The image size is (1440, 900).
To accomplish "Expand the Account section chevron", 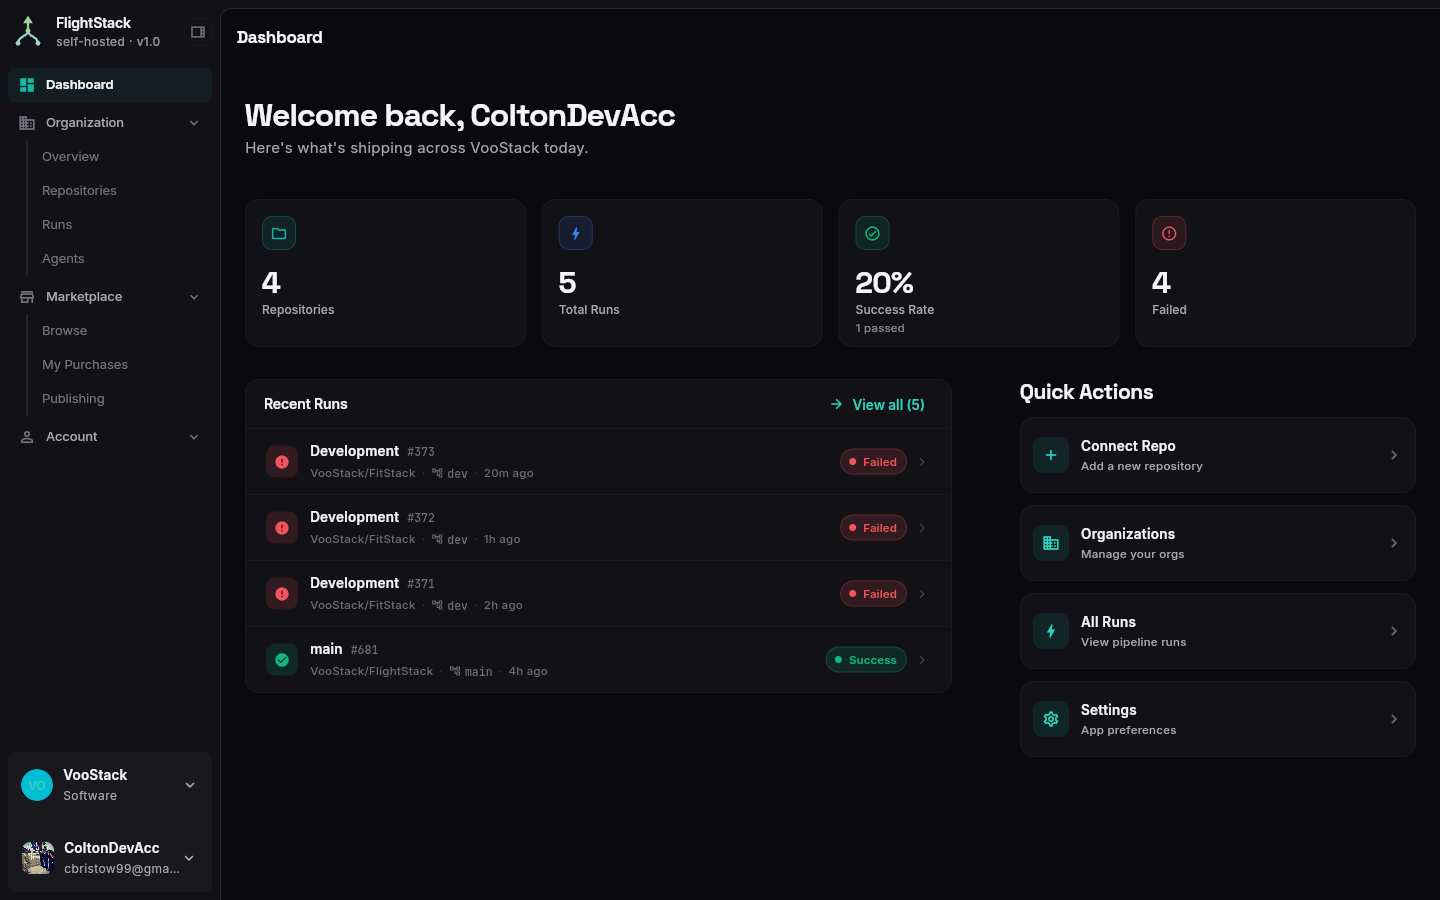I will pos(194,437).
